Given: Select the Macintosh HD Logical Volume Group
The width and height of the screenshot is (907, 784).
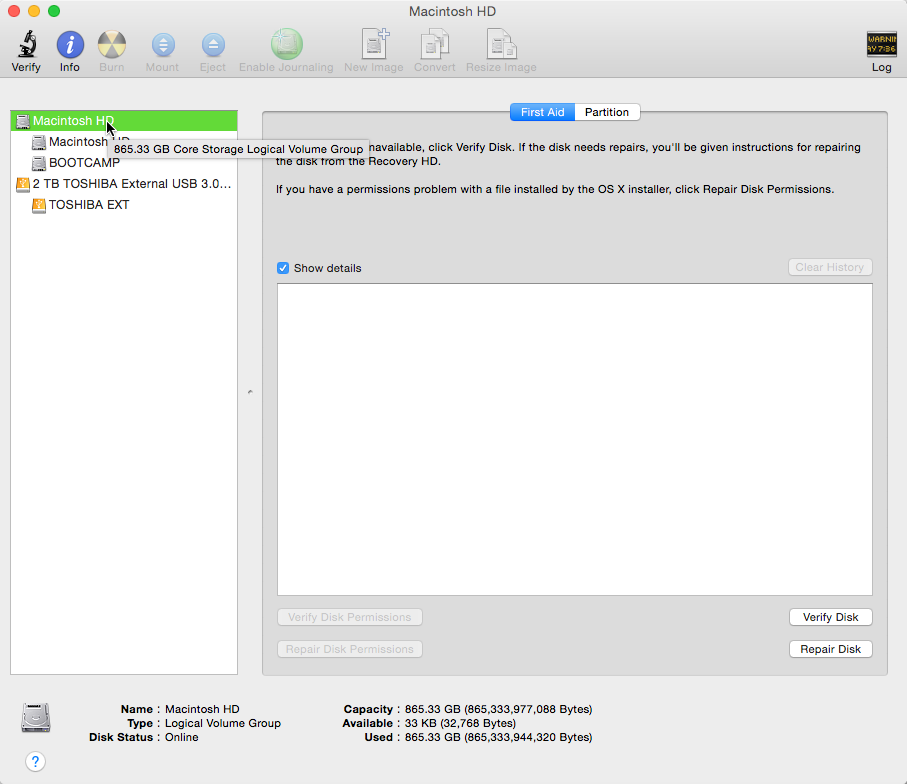Looking at the screenshot, I should 124,121.
